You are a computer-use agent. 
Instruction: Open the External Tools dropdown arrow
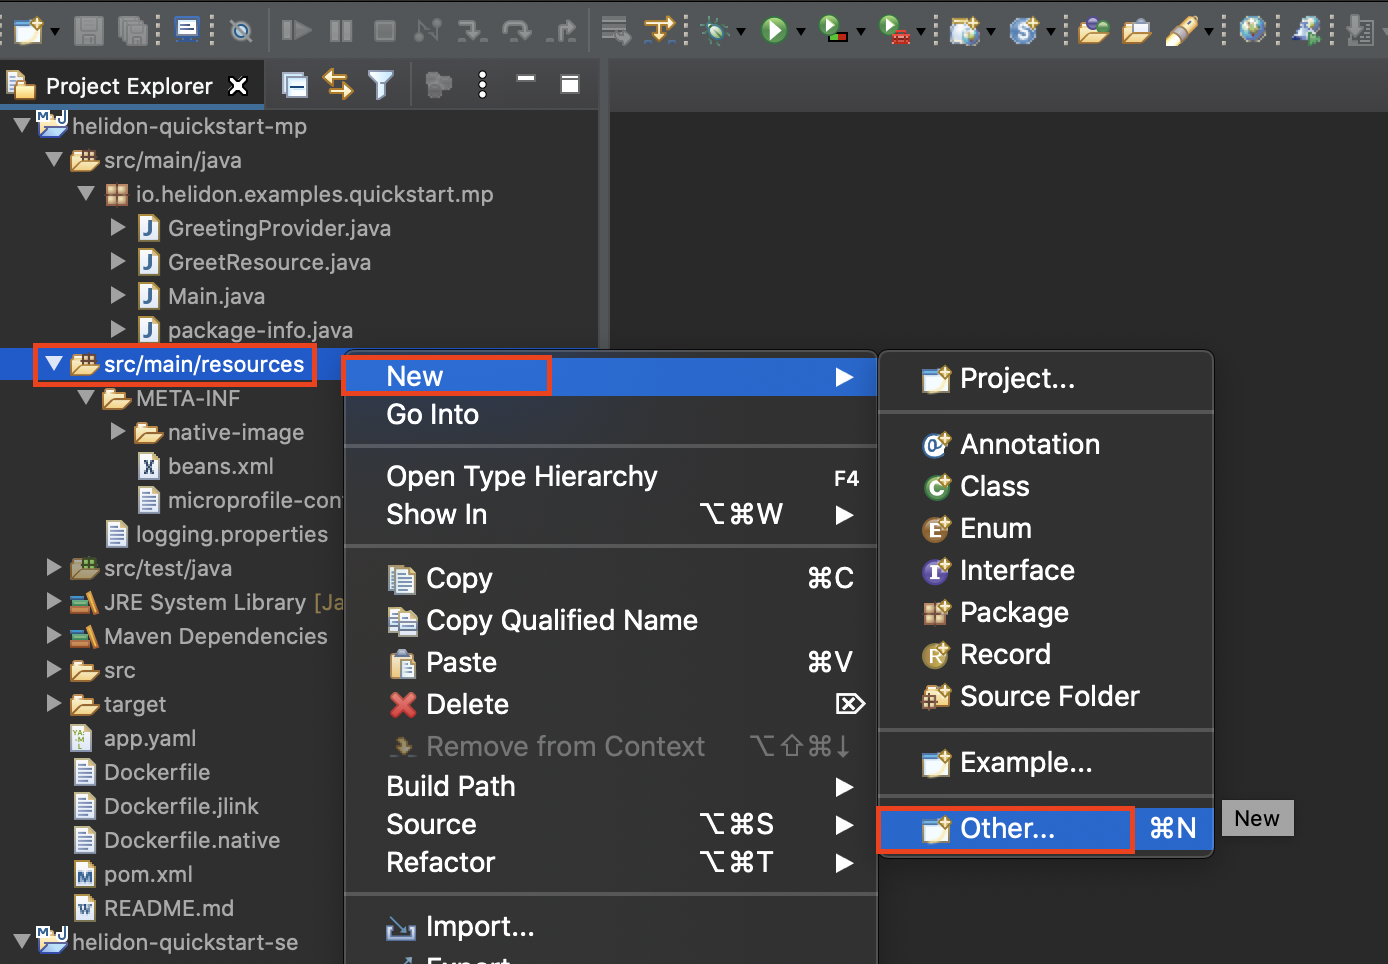point(920,32)
